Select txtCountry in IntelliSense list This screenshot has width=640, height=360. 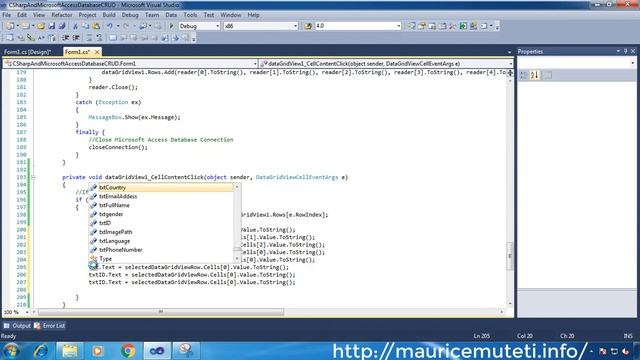(x=161, y=188)
